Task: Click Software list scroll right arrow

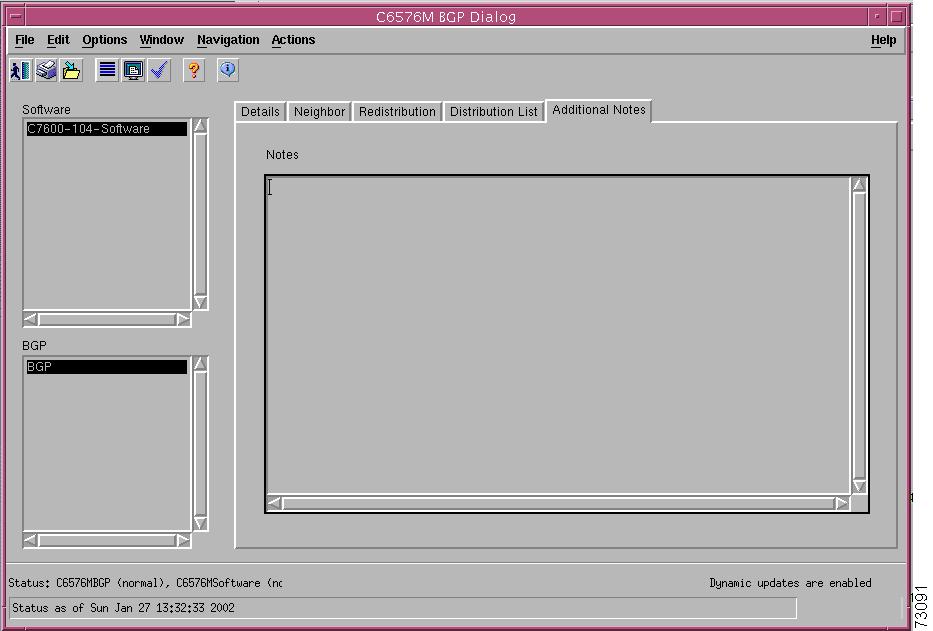Action: pos(183,319)
